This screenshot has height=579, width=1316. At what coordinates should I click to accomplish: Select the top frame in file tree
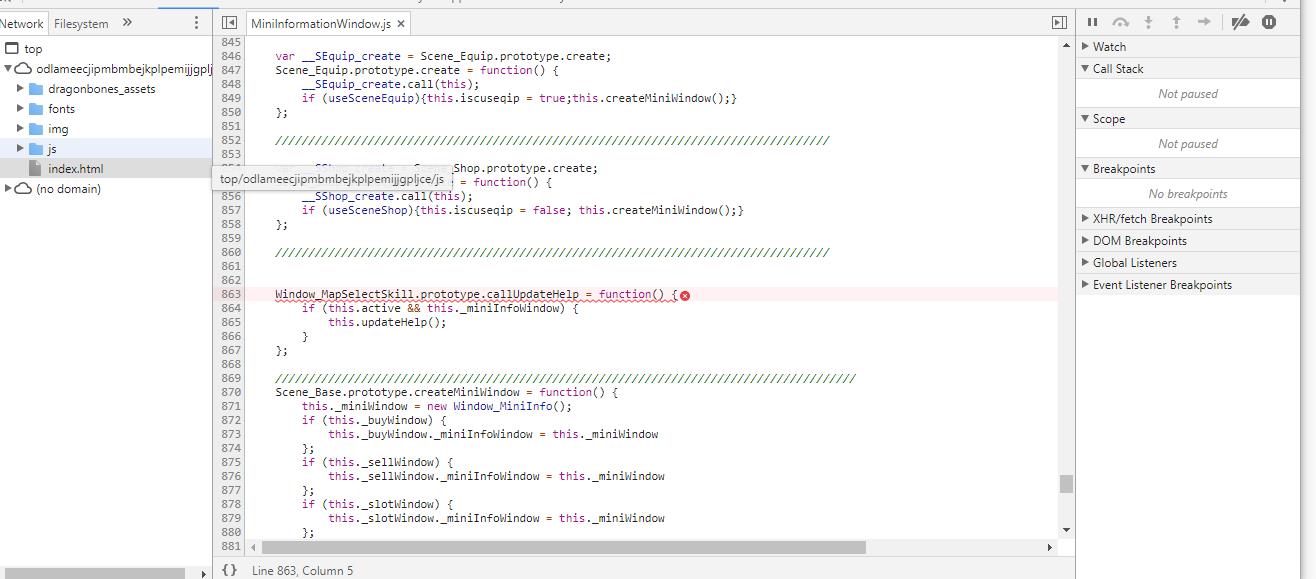(x=33, y=49)
